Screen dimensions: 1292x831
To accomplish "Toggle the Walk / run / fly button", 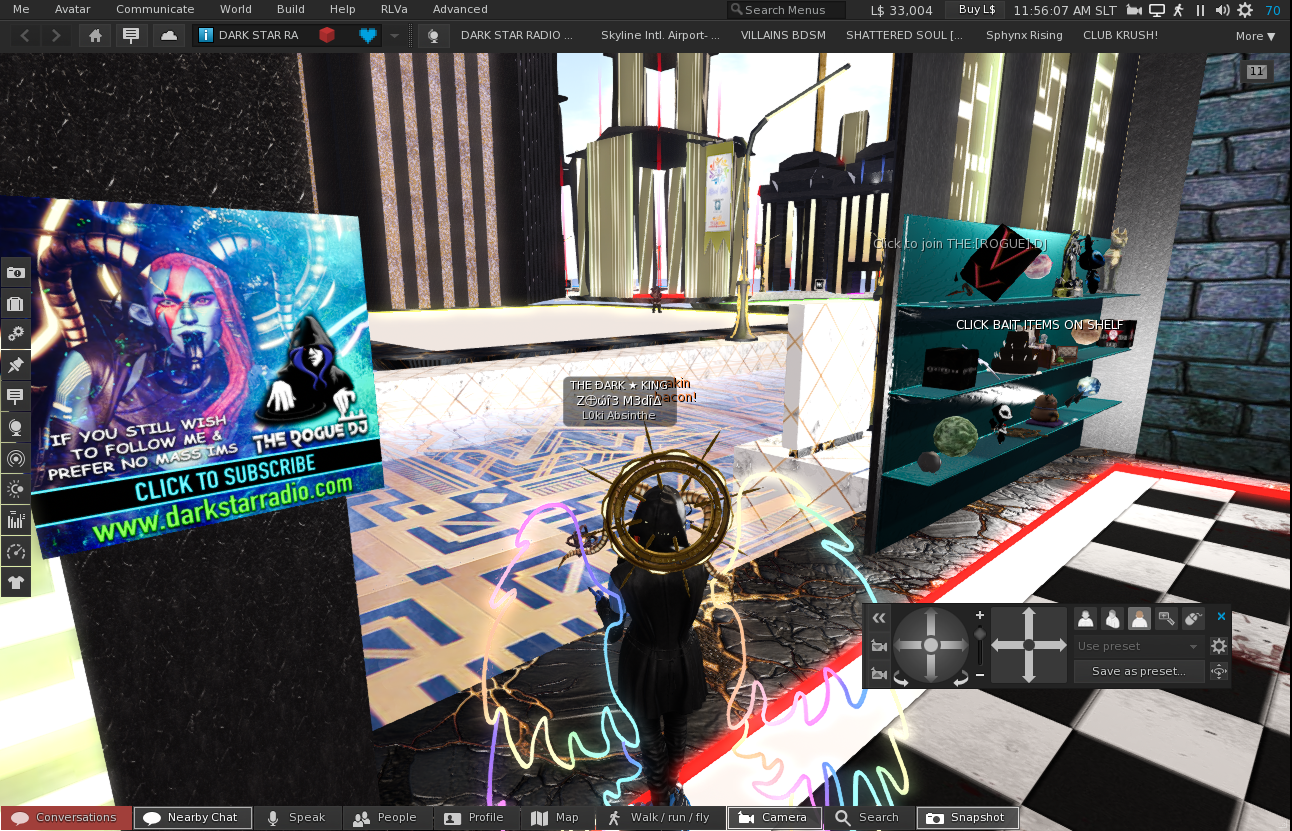I will (658, 818).
